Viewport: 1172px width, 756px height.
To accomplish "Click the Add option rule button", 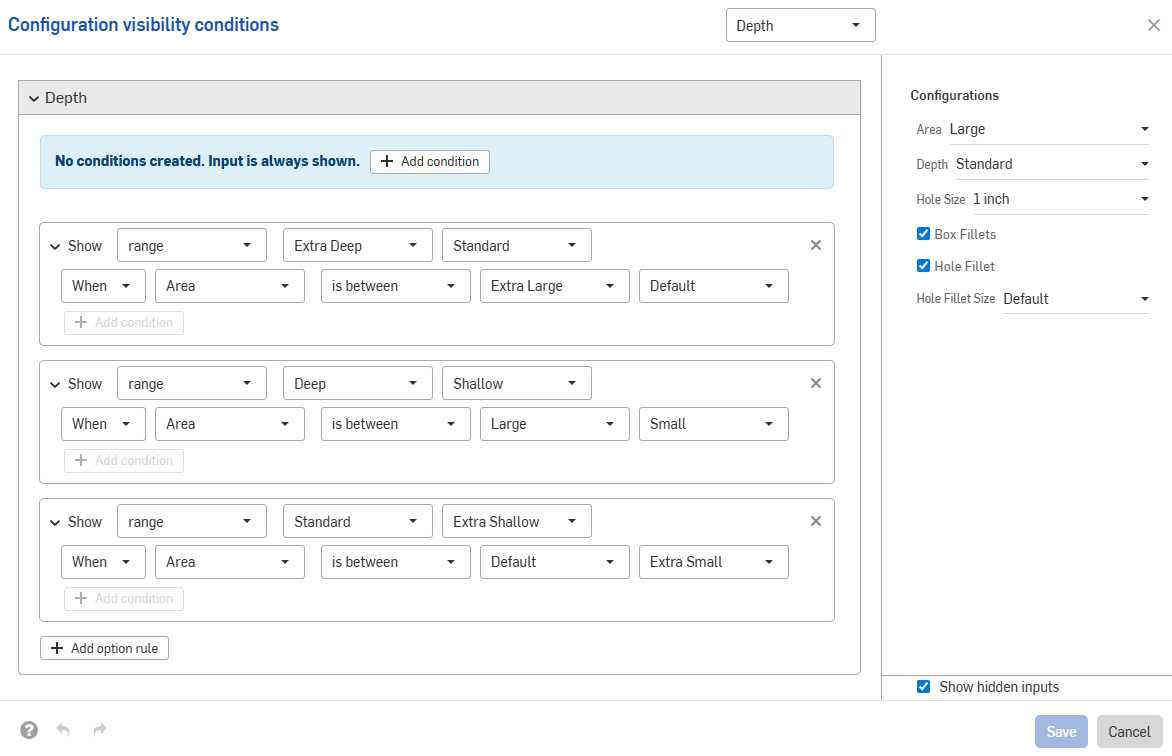I will tap(104, 647).
